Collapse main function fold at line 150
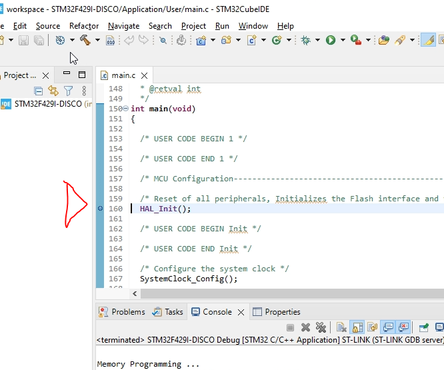 tap(126, 108)
